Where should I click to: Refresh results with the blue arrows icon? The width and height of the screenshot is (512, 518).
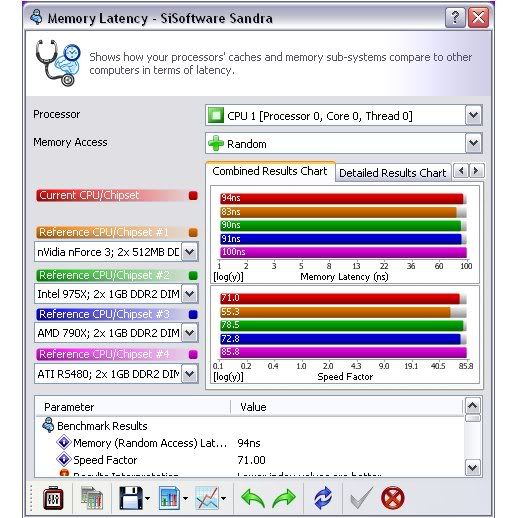323,498
